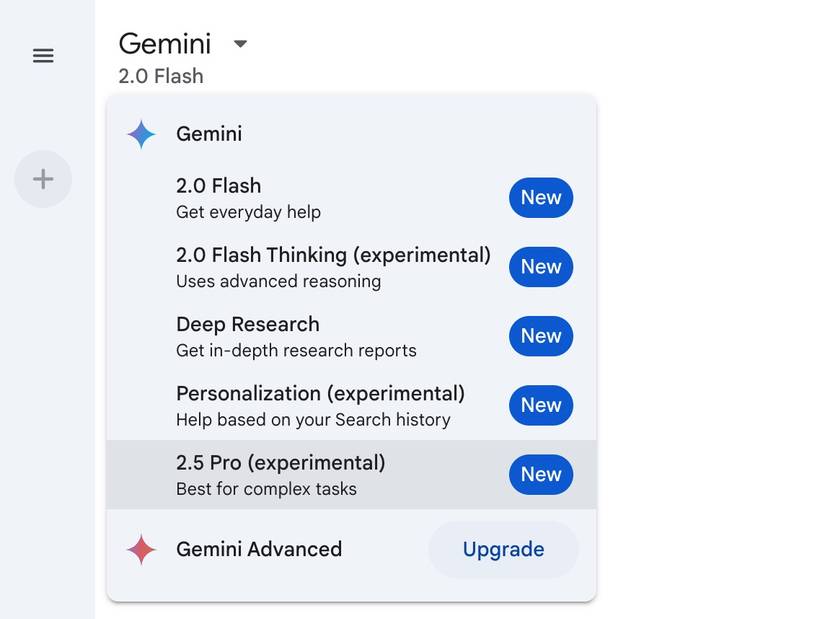The height and width of the screenshot is (619, 825).
Task: Click the new chat plus icon
Action: (43, 179)
